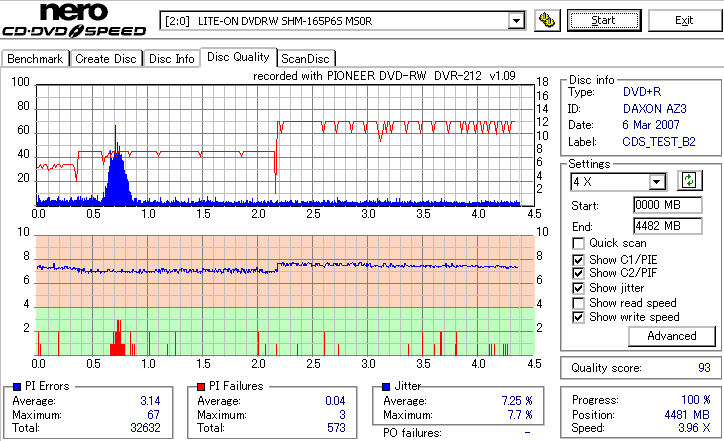Click the Start MB input field
The height and width of the screenshot is (441, 724).
(668, 205)
